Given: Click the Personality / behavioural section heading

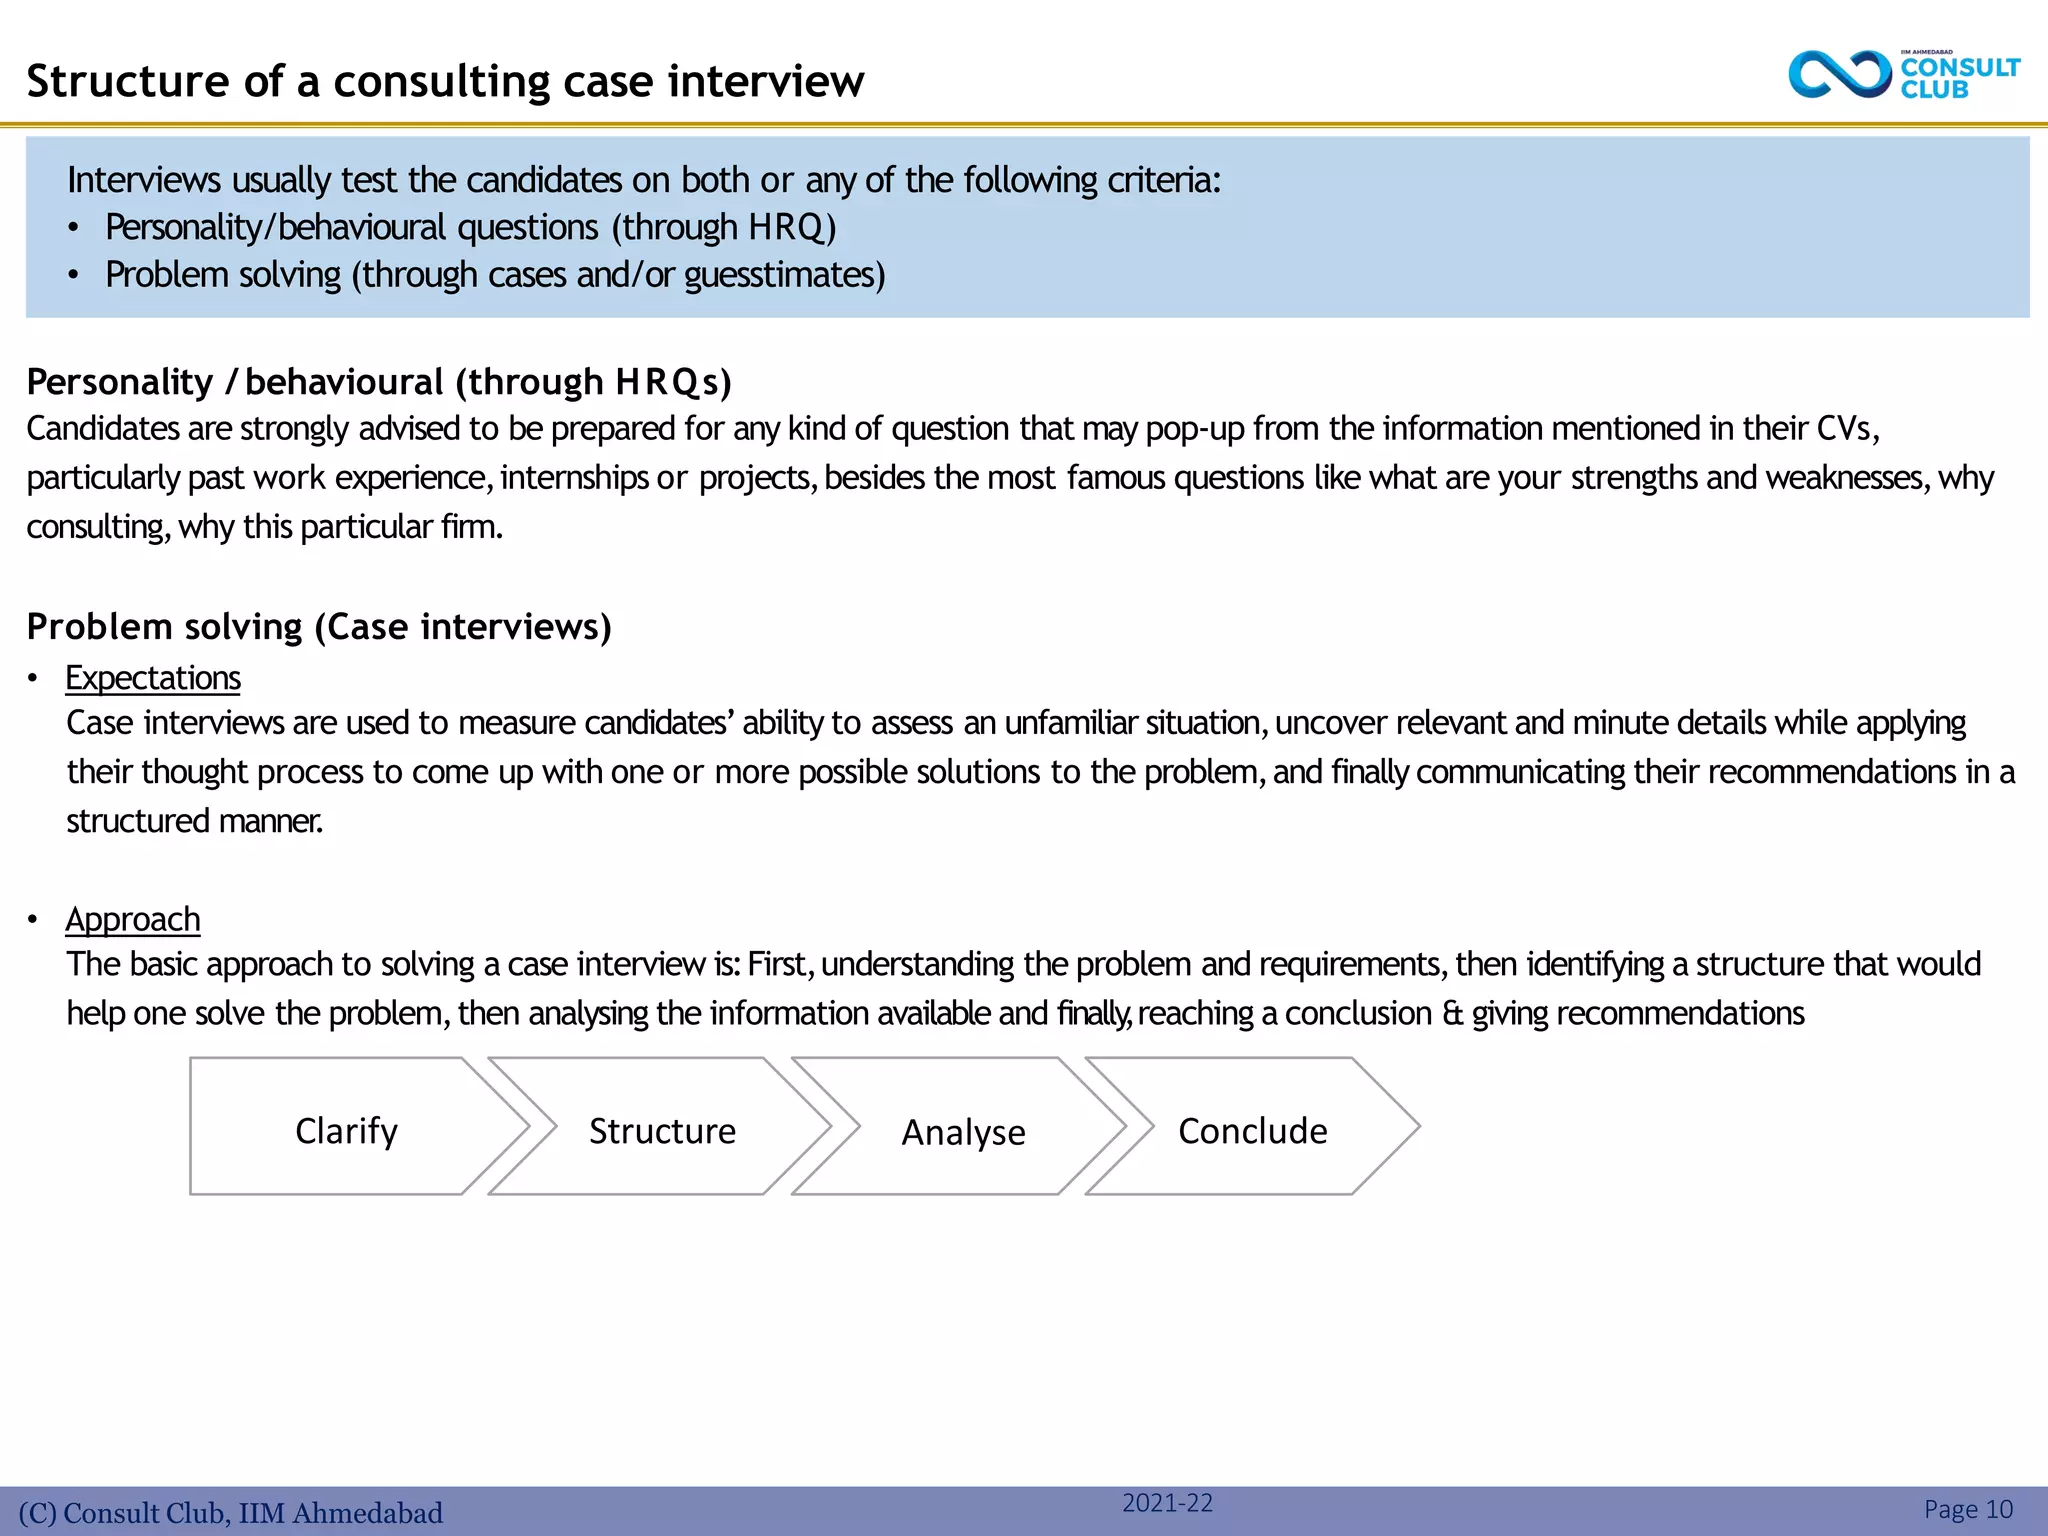Looking at the screenshot, I should point(379,382).
